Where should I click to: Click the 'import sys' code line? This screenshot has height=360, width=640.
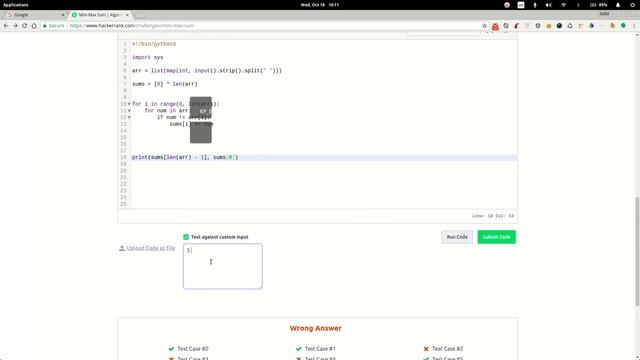[x=147, y=57]
